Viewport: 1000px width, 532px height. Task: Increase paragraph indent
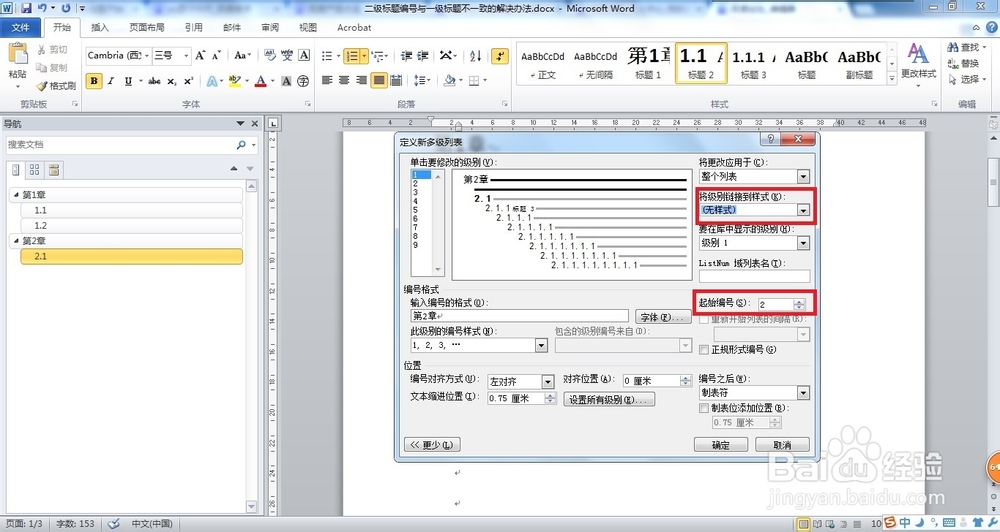(423, 56)
